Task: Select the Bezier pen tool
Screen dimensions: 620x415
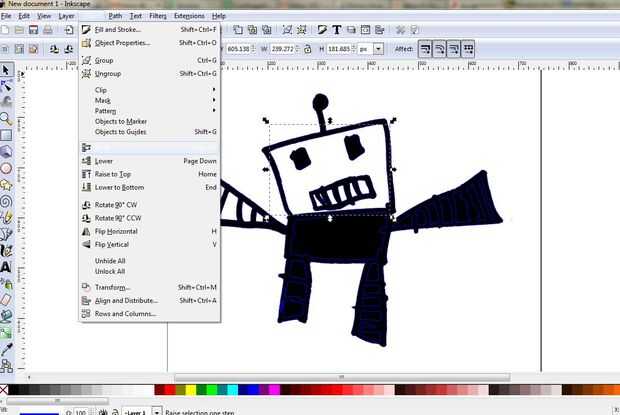Action: (x=6, y=234)
